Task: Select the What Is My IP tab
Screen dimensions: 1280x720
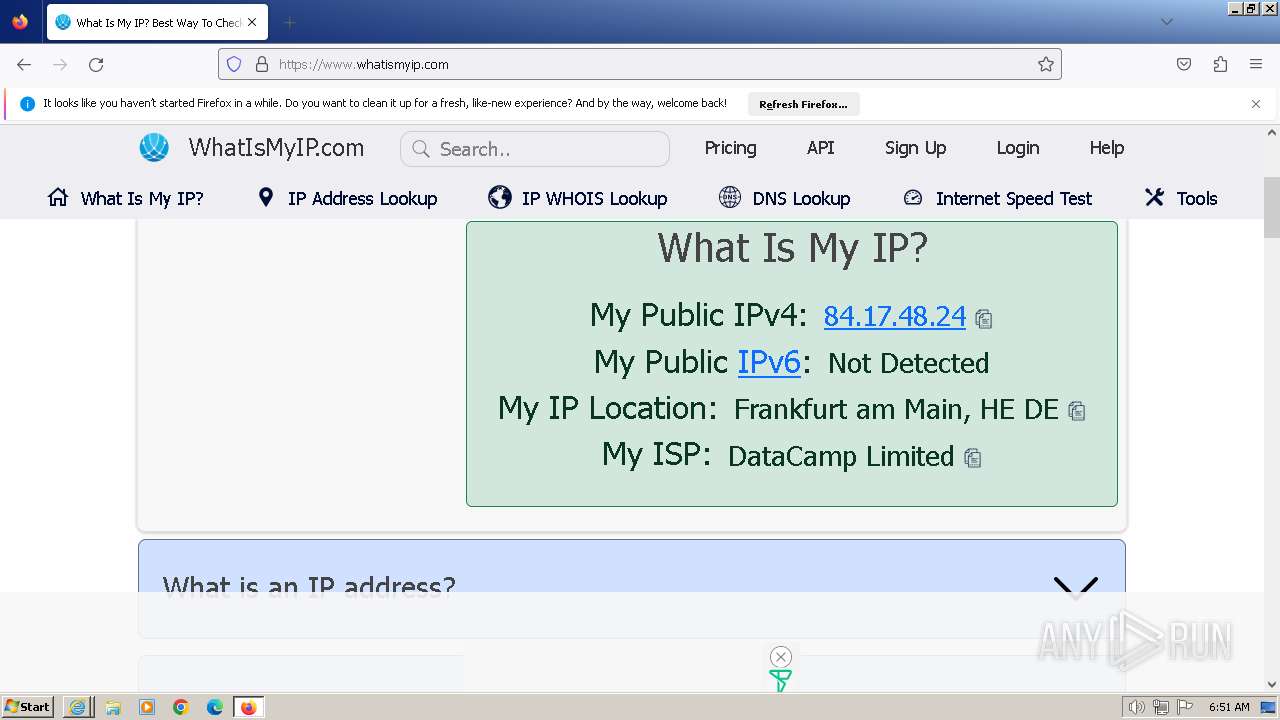Action: click(157, 22)
